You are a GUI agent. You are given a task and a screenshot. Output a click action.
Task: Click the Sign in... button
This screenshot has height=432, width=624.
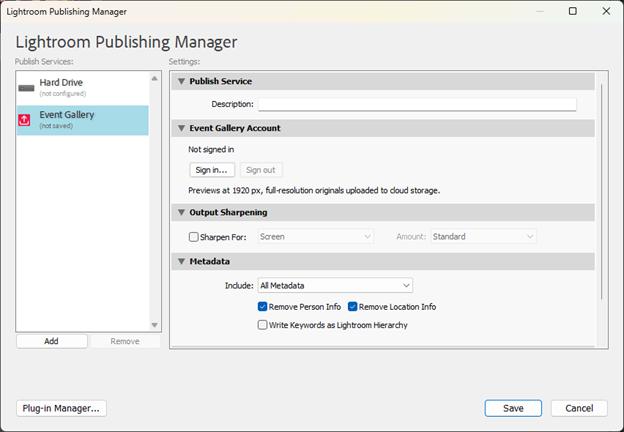[212, 170]
